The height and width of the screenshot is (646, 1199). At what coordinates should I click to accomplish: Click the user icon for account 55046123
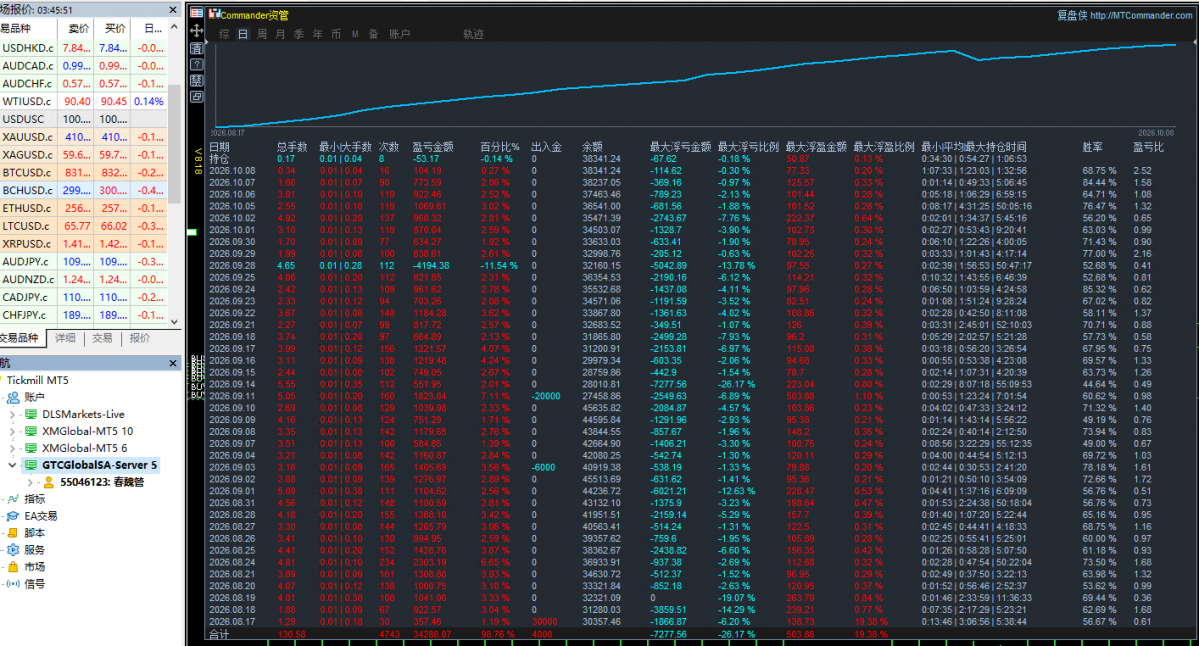tap(48, 482)
